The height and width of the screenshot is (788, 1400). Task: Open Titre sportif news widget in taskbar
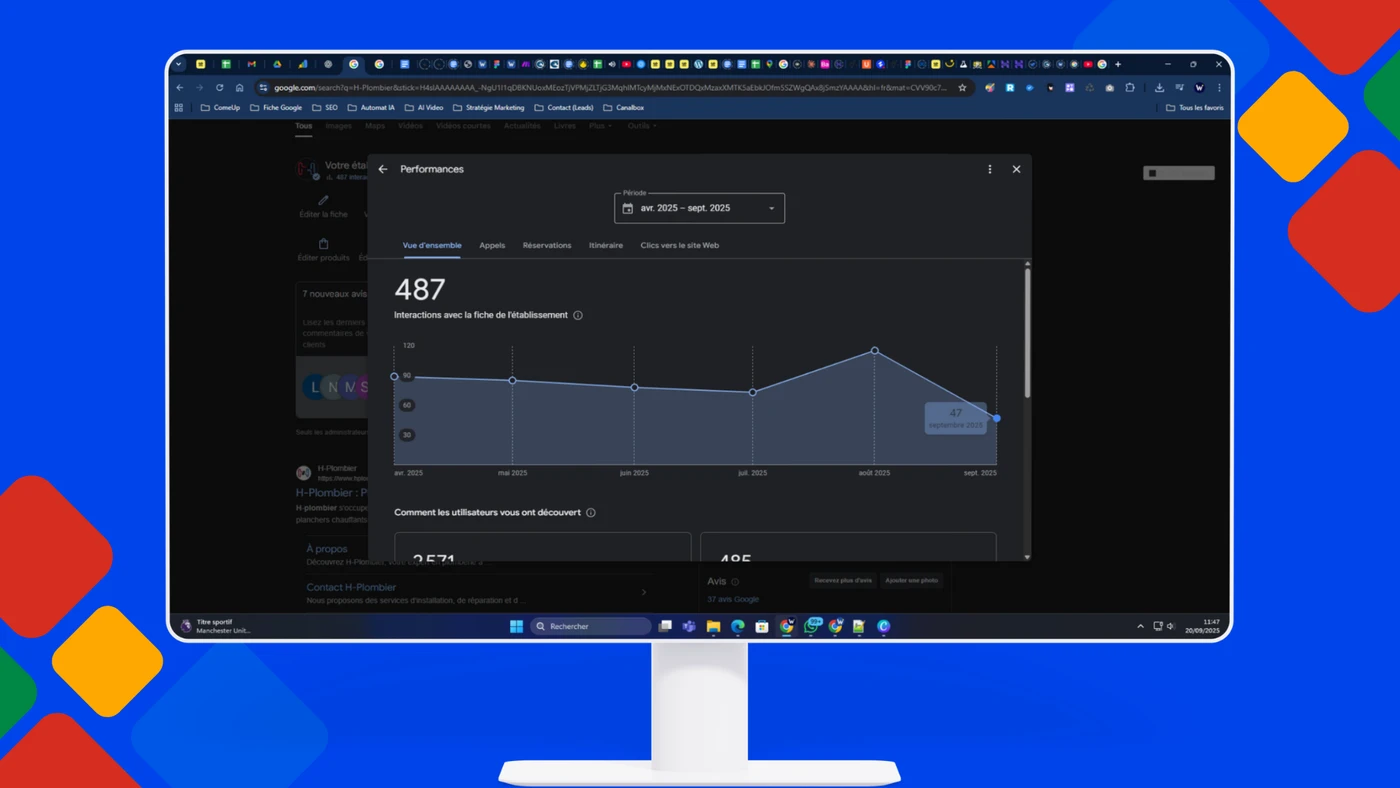point(216,626)
